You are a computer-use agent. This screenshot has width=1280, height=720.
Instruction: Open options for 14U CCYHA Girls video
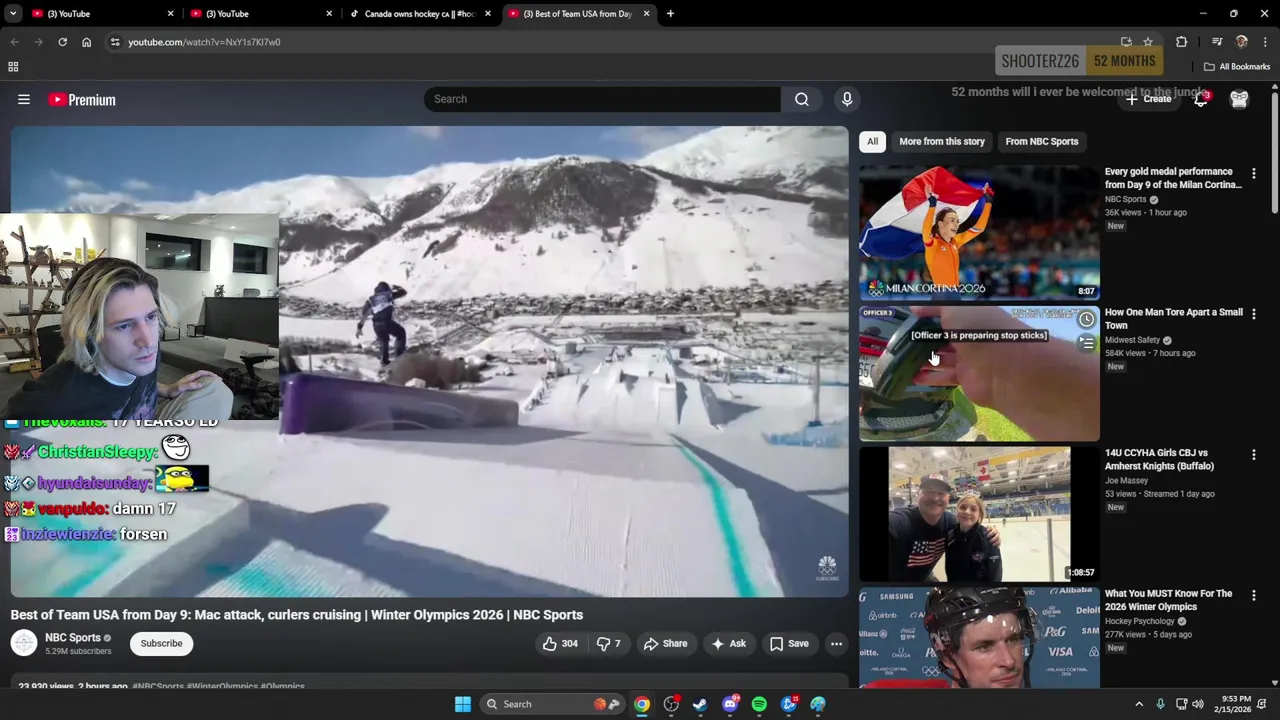point(1253,455)
